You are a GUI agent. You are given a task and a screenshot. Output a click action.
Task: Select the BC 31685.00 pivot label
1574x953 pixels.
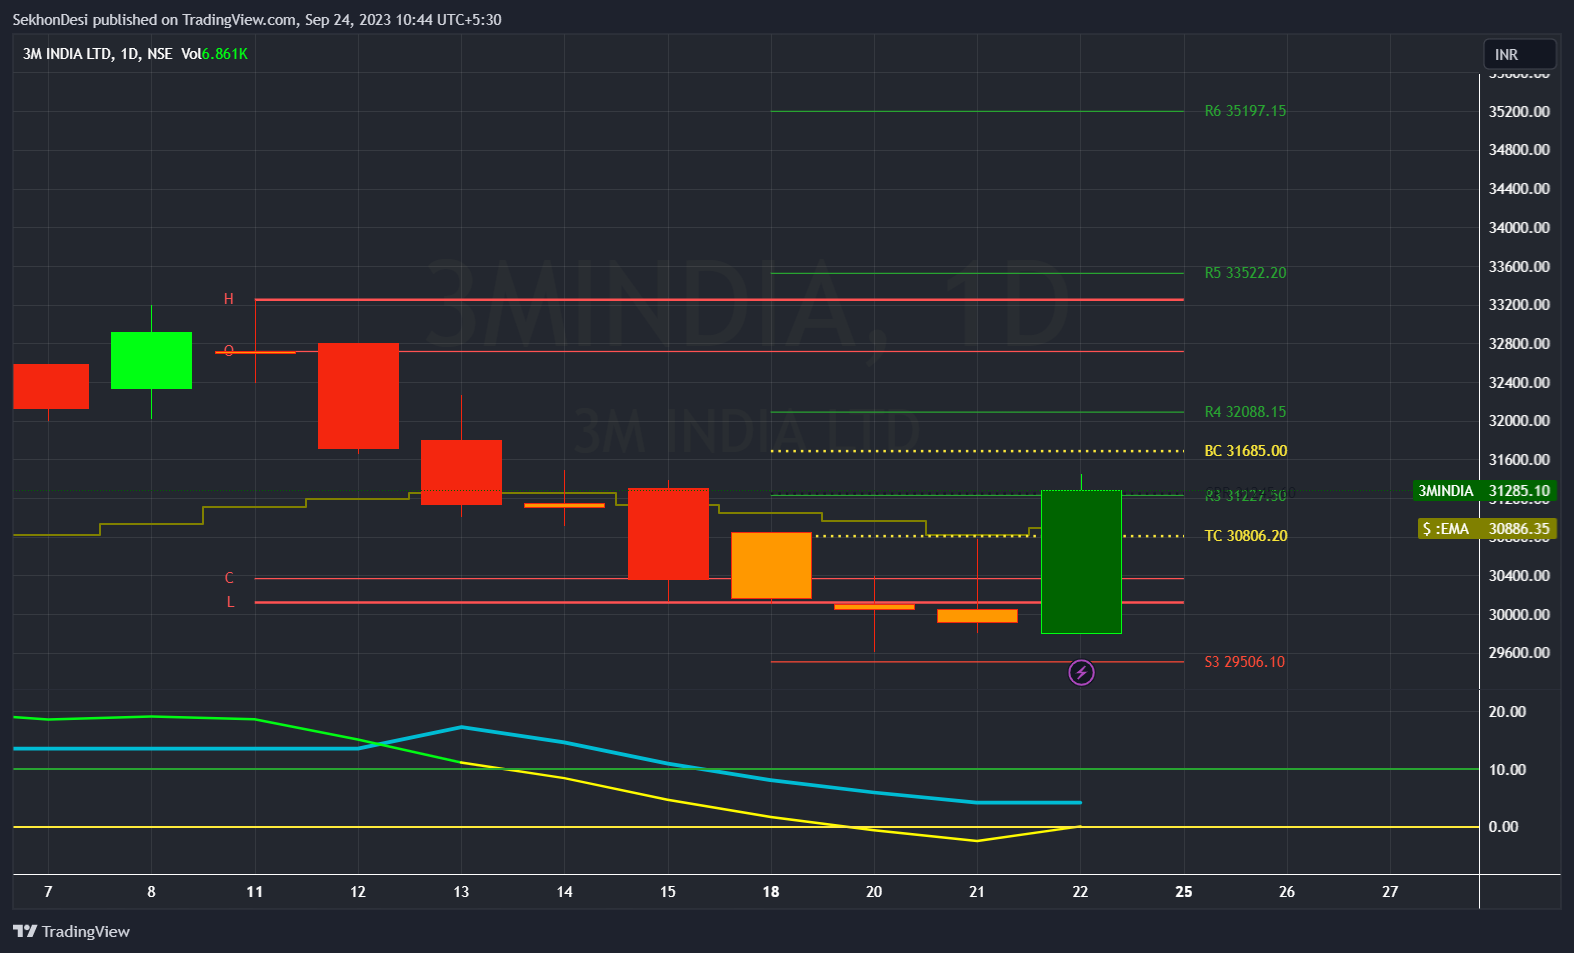pyautogui.click(x=1245, y=451)
